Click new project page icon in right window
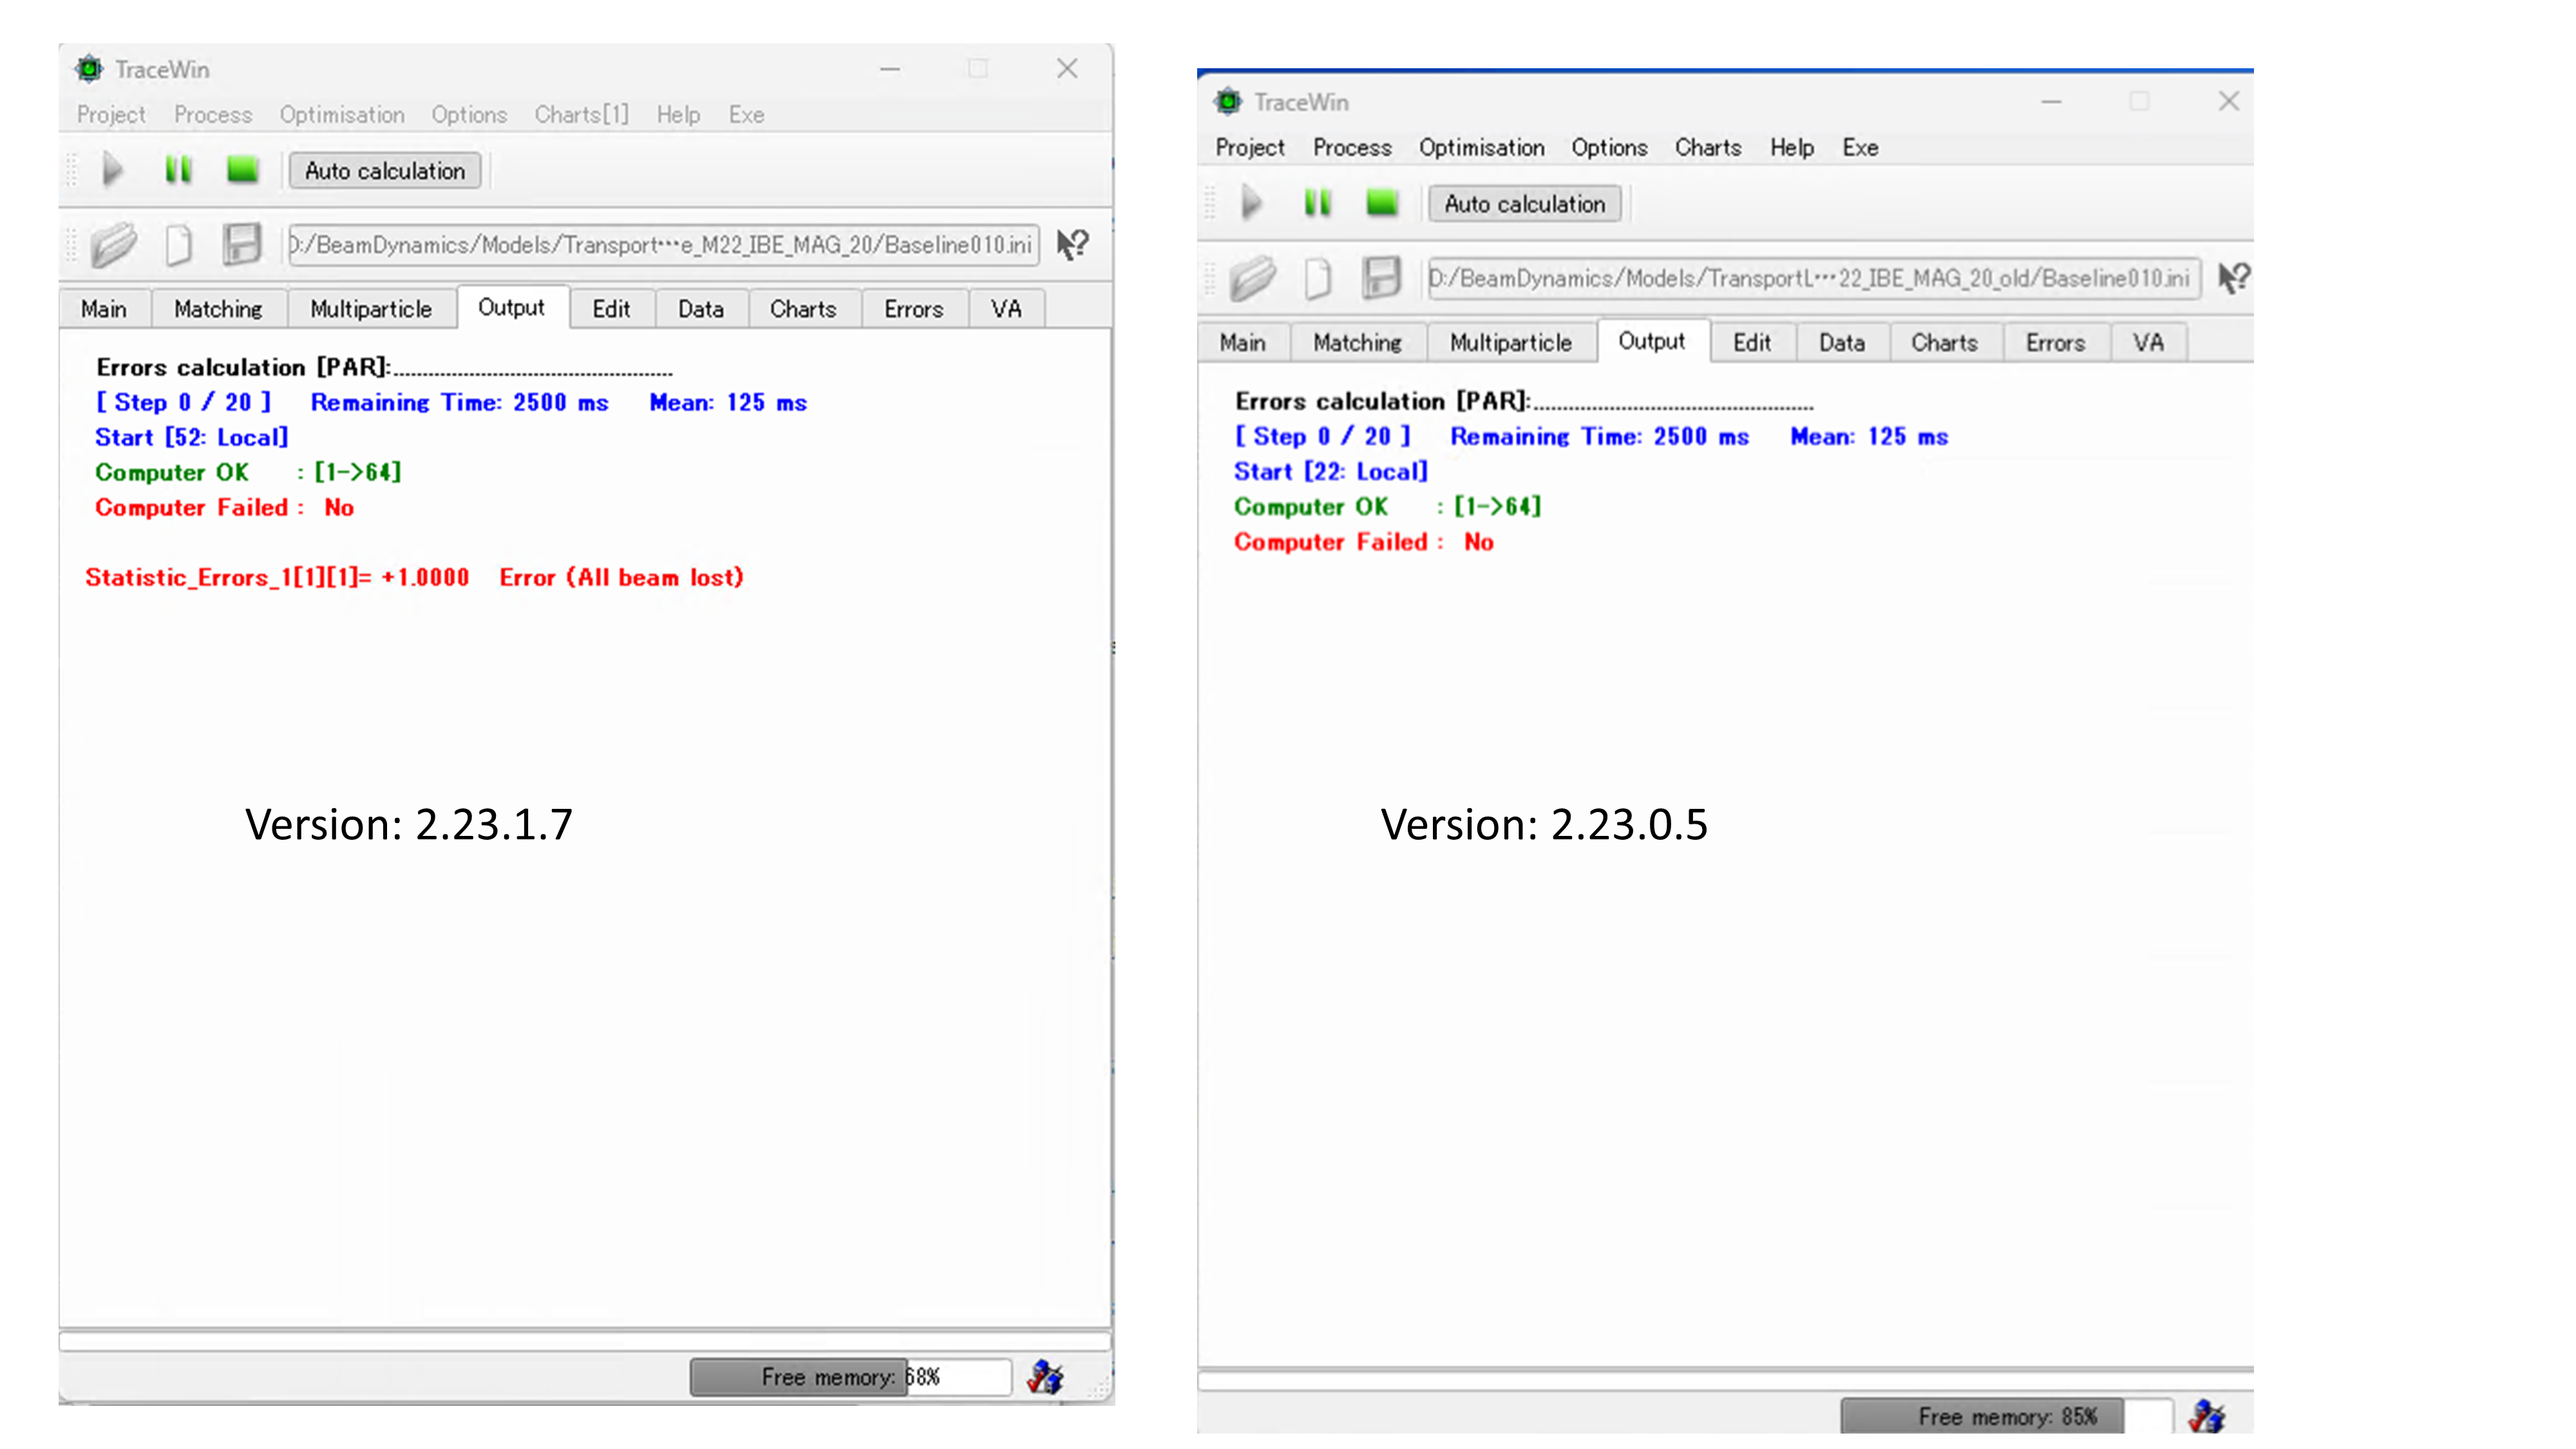Image resolution: width=2576 pixels, height=1449 pixels. pos(1318,278)
